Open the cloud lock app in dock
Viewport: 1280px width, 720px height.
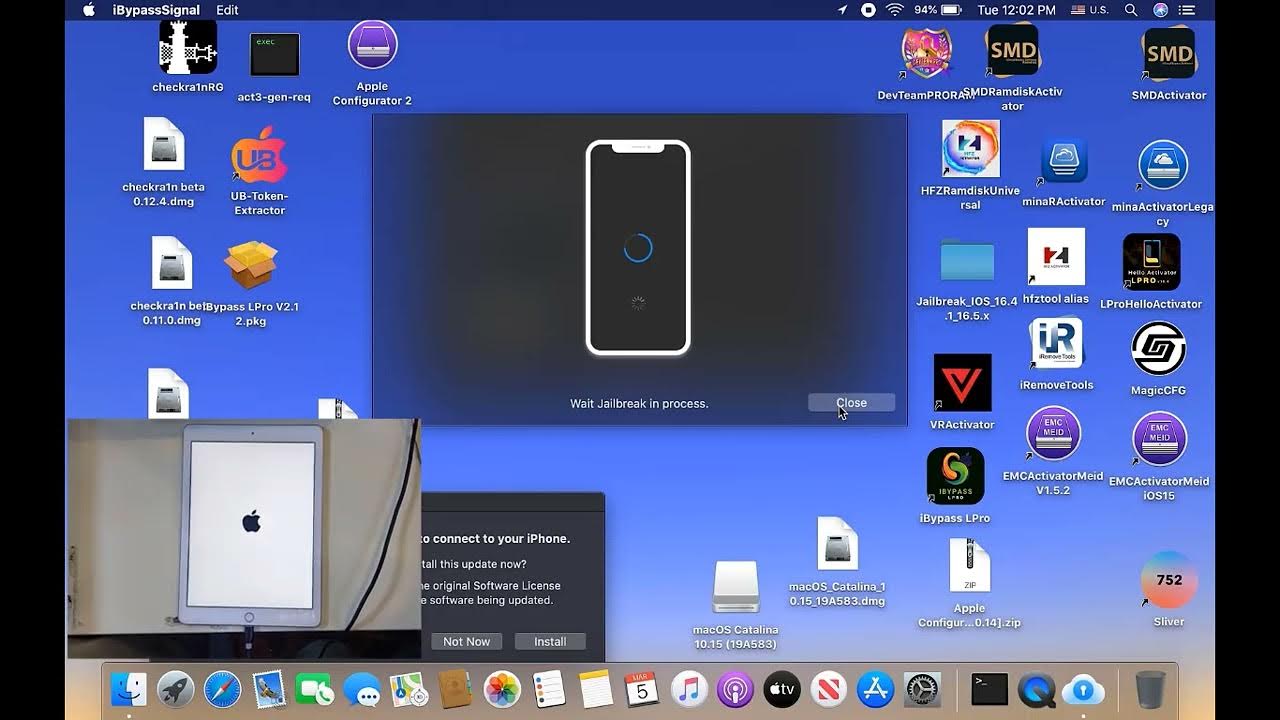(x=1084, y=690)
